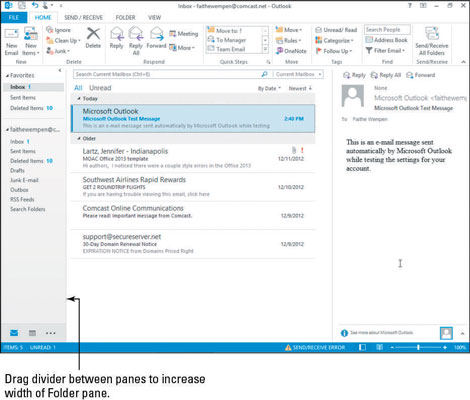This screenshot has height=400, width=470.
Task: Open the RSS Feeds folder
Action: (22, 199)
